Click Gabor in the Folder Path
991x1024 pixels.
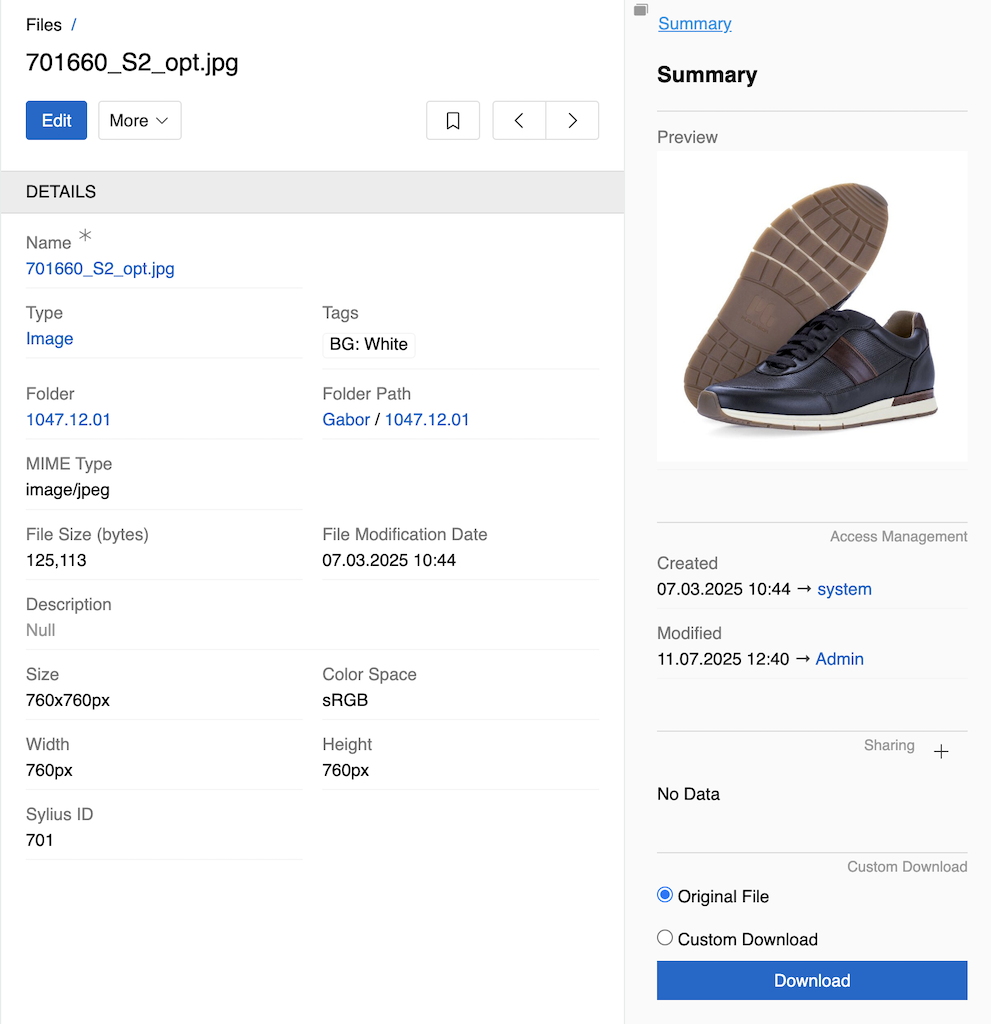coord(346,420)
